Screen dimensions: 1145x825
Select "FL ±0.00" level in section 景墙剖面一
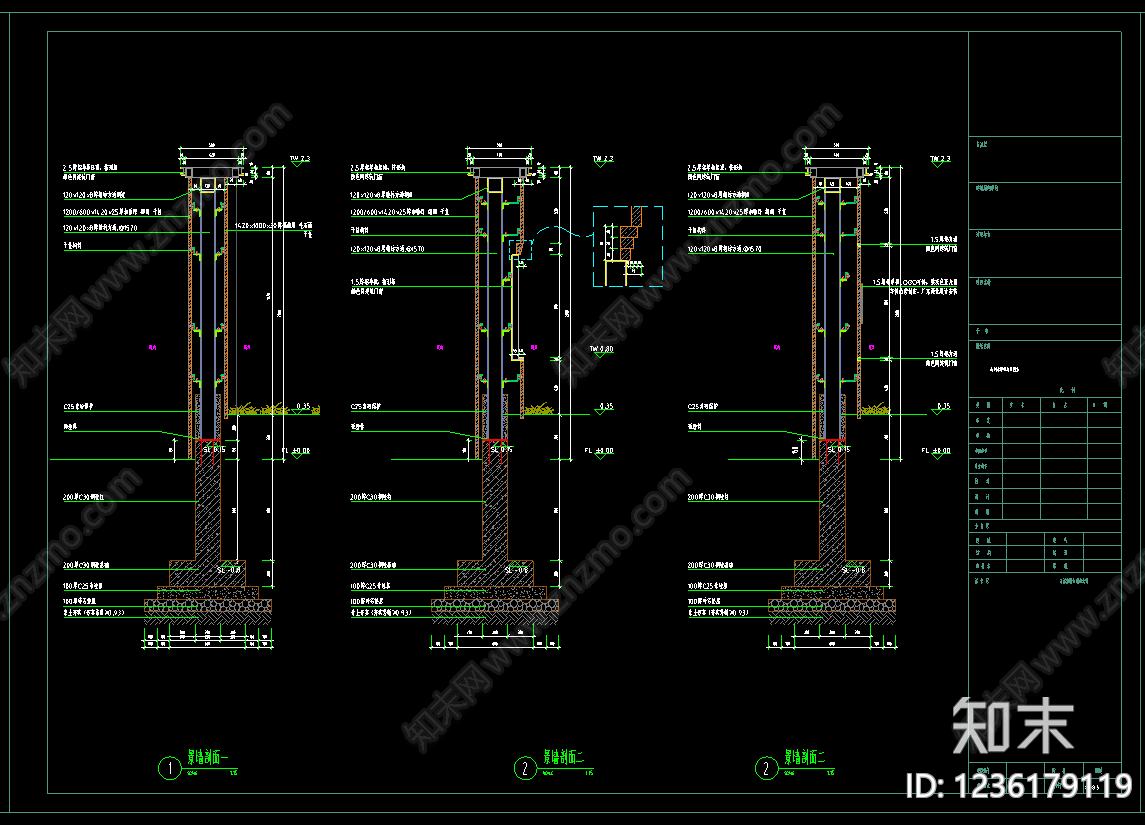[x=296, y=451]
